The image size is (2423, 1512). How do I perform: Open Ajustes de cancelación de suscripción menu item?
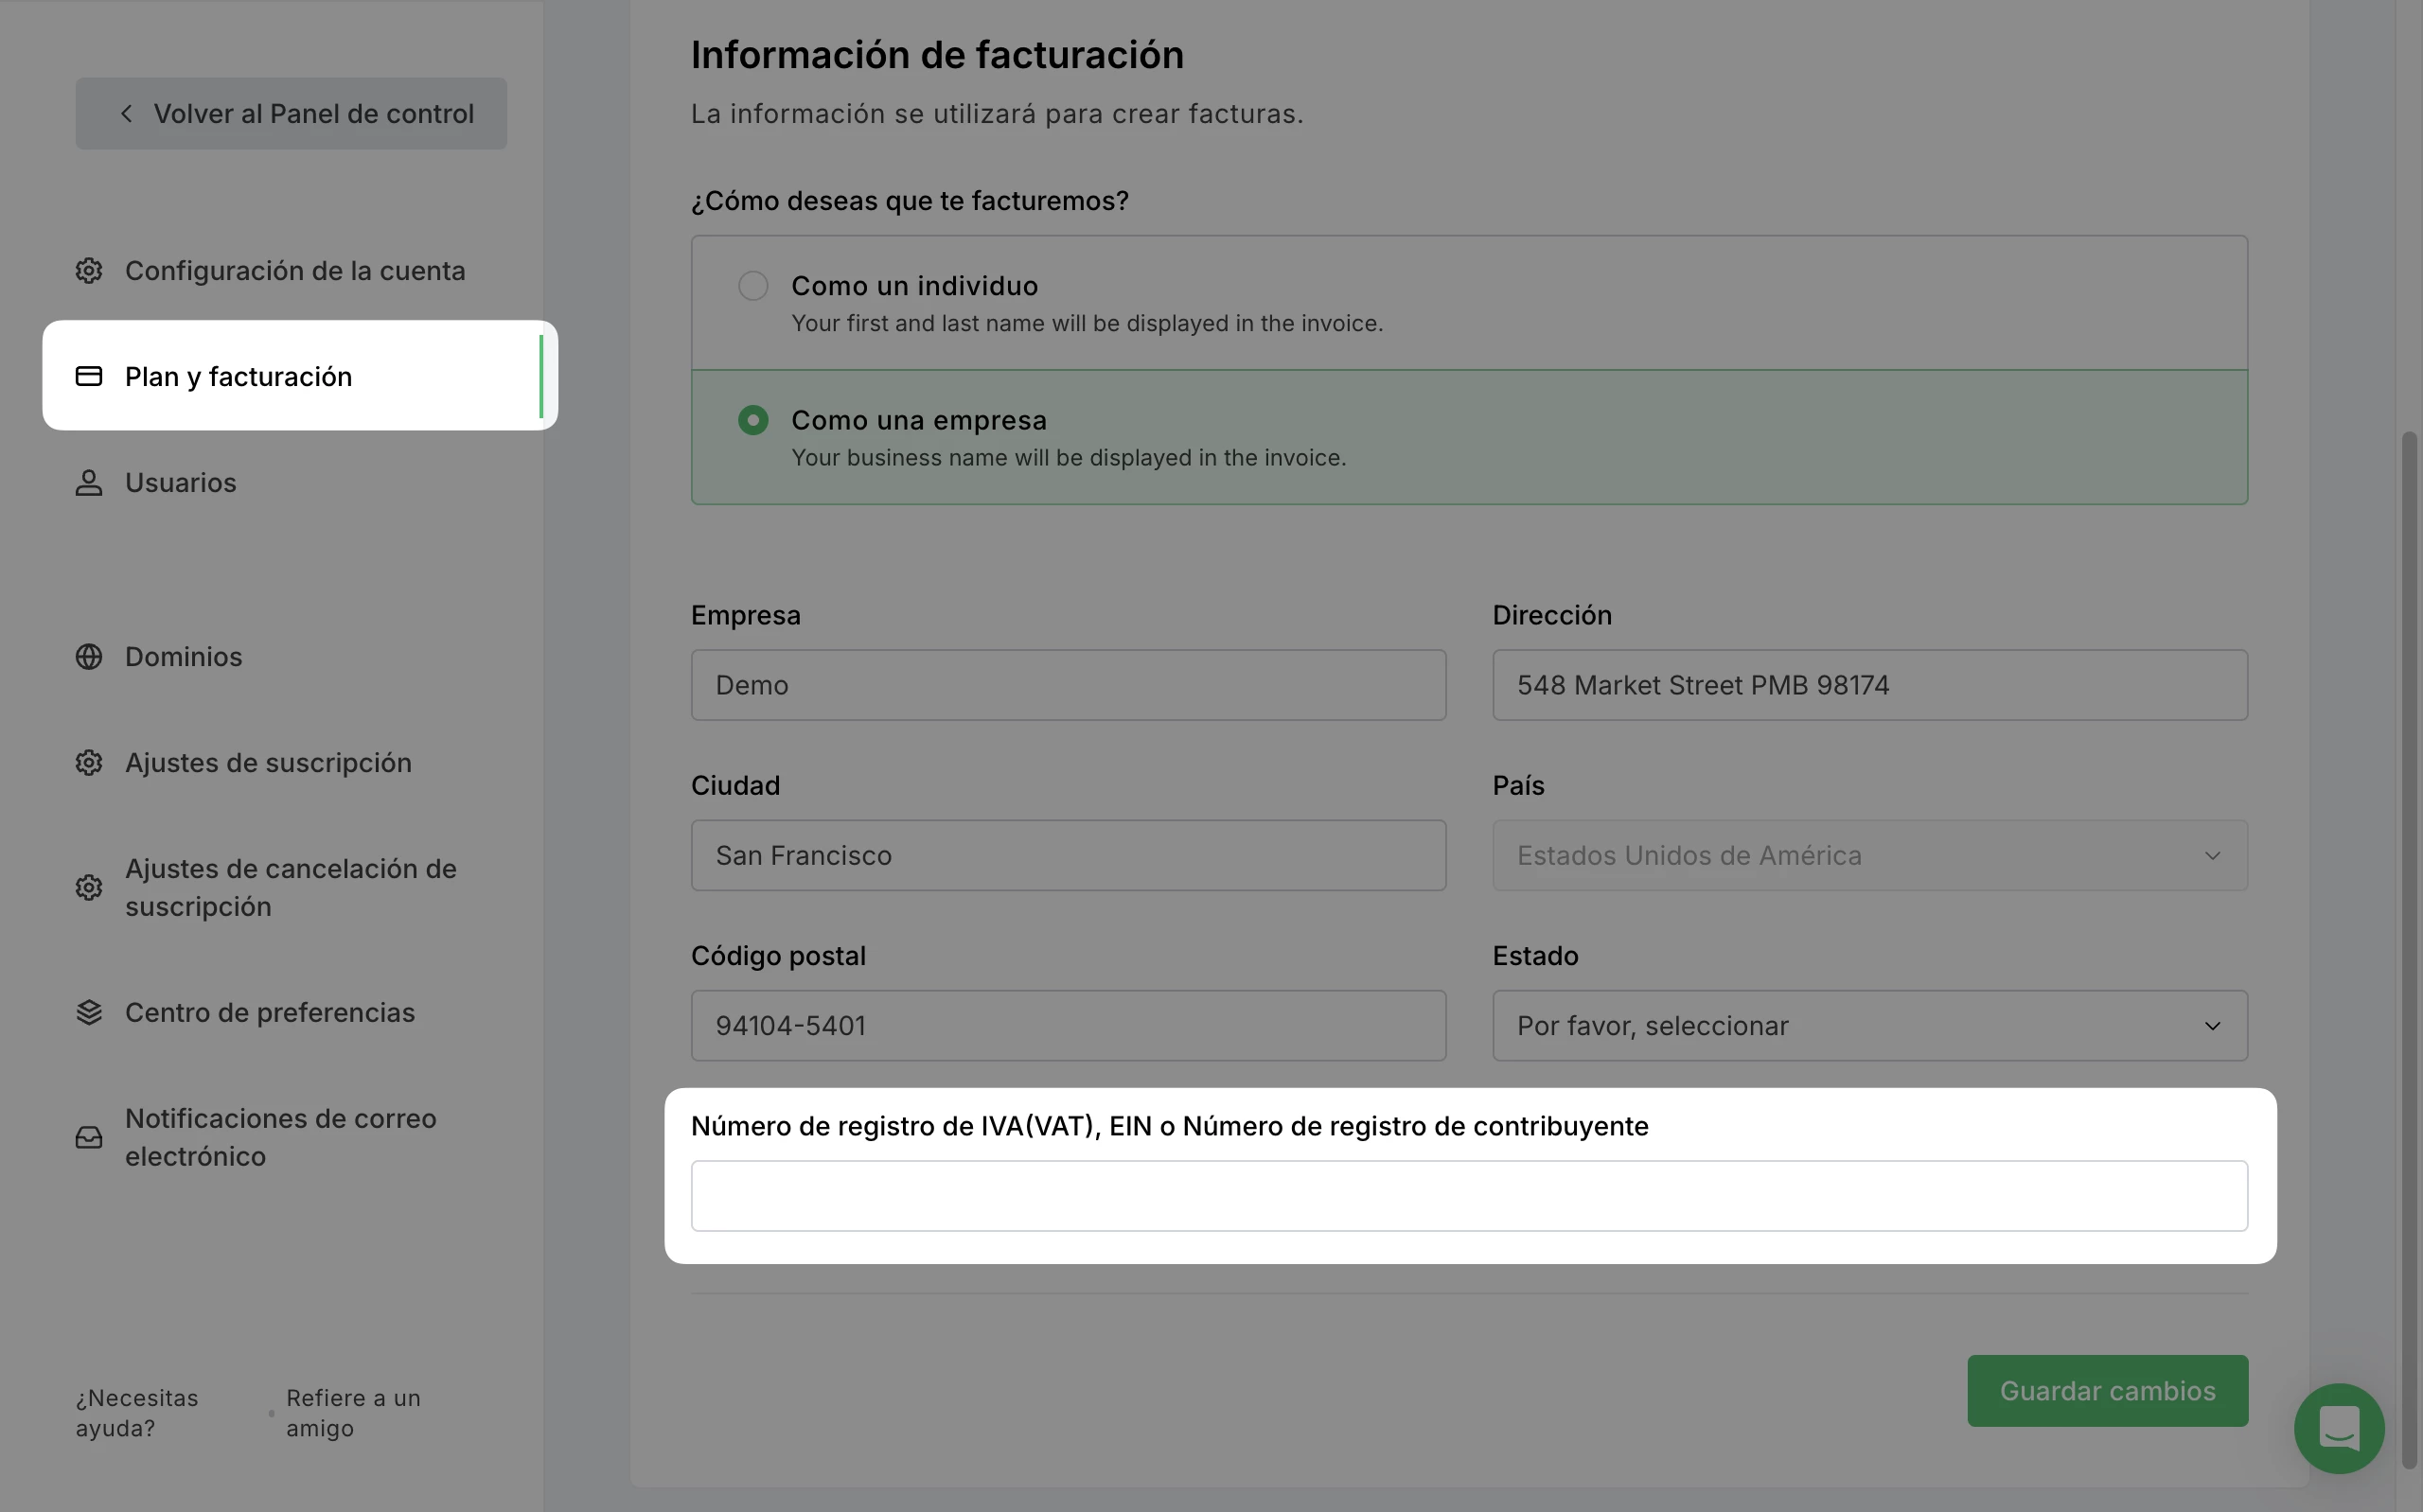[x=290, y=888]
